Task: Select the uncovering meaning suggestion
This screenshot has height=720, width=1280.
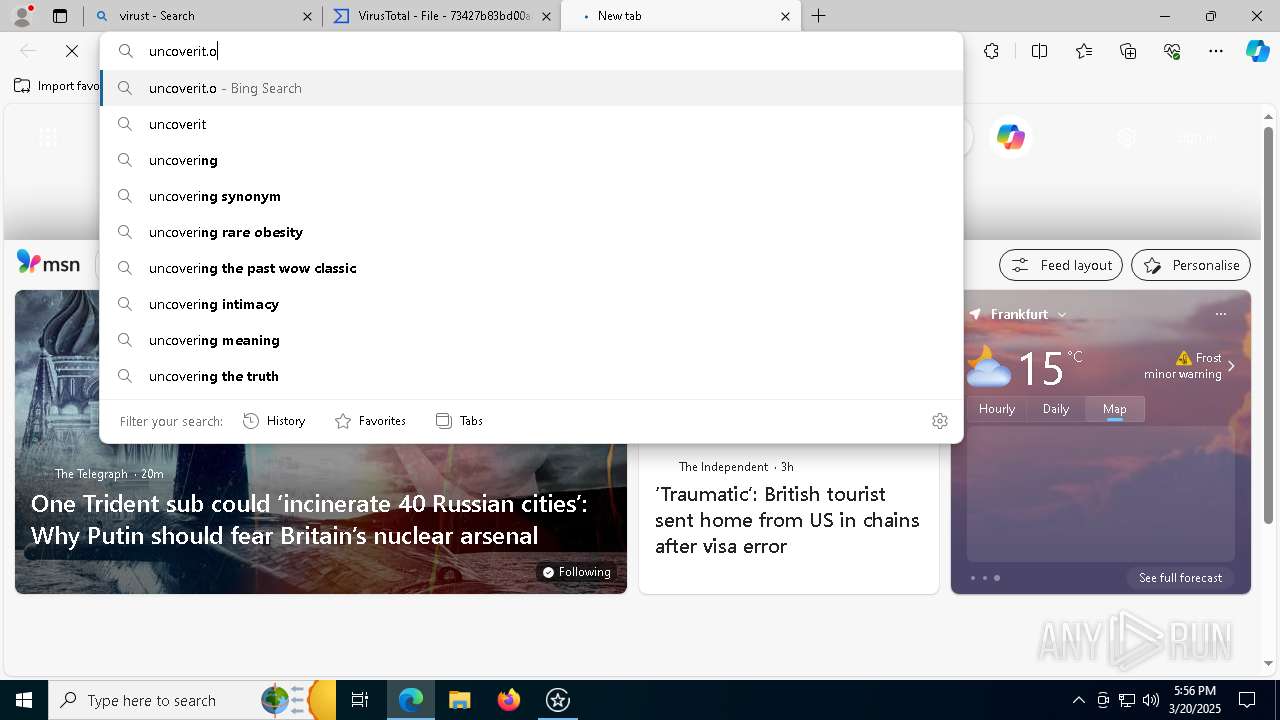Action: coord(532,340)
